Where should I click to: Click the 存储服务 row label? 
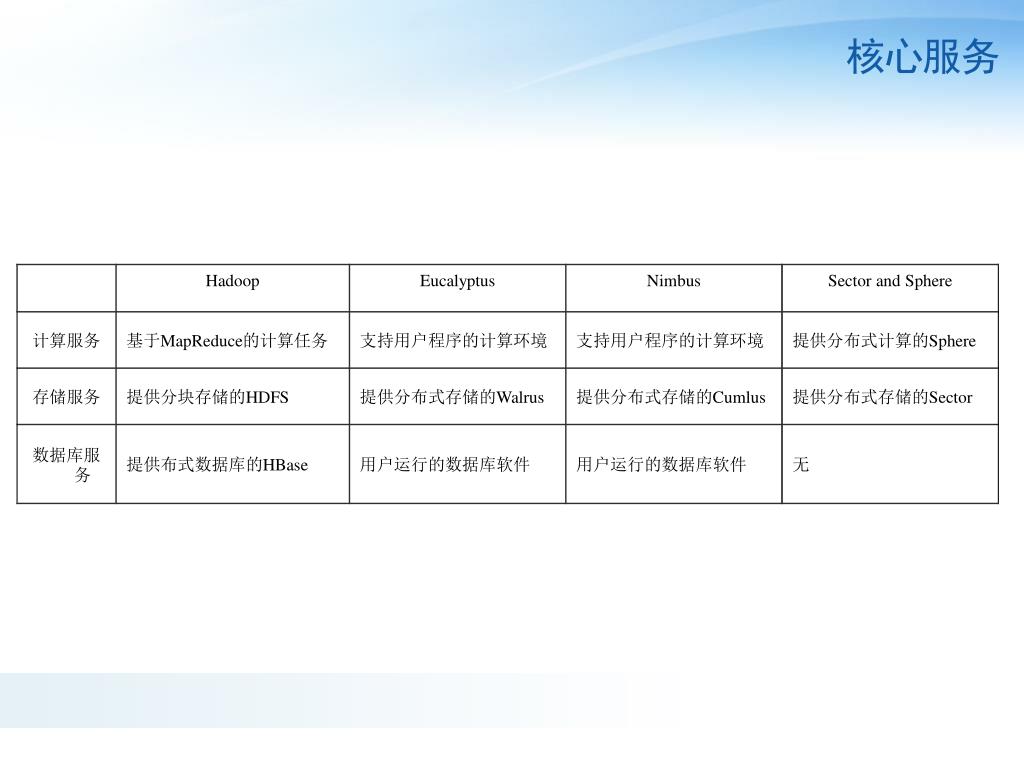[x=66, y=396]
